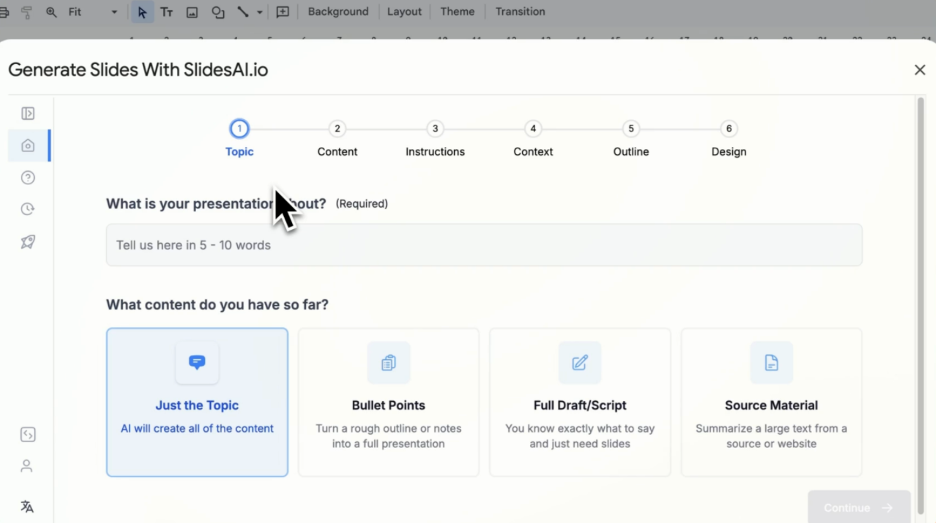Open the Transition option

tap(520, 11)
